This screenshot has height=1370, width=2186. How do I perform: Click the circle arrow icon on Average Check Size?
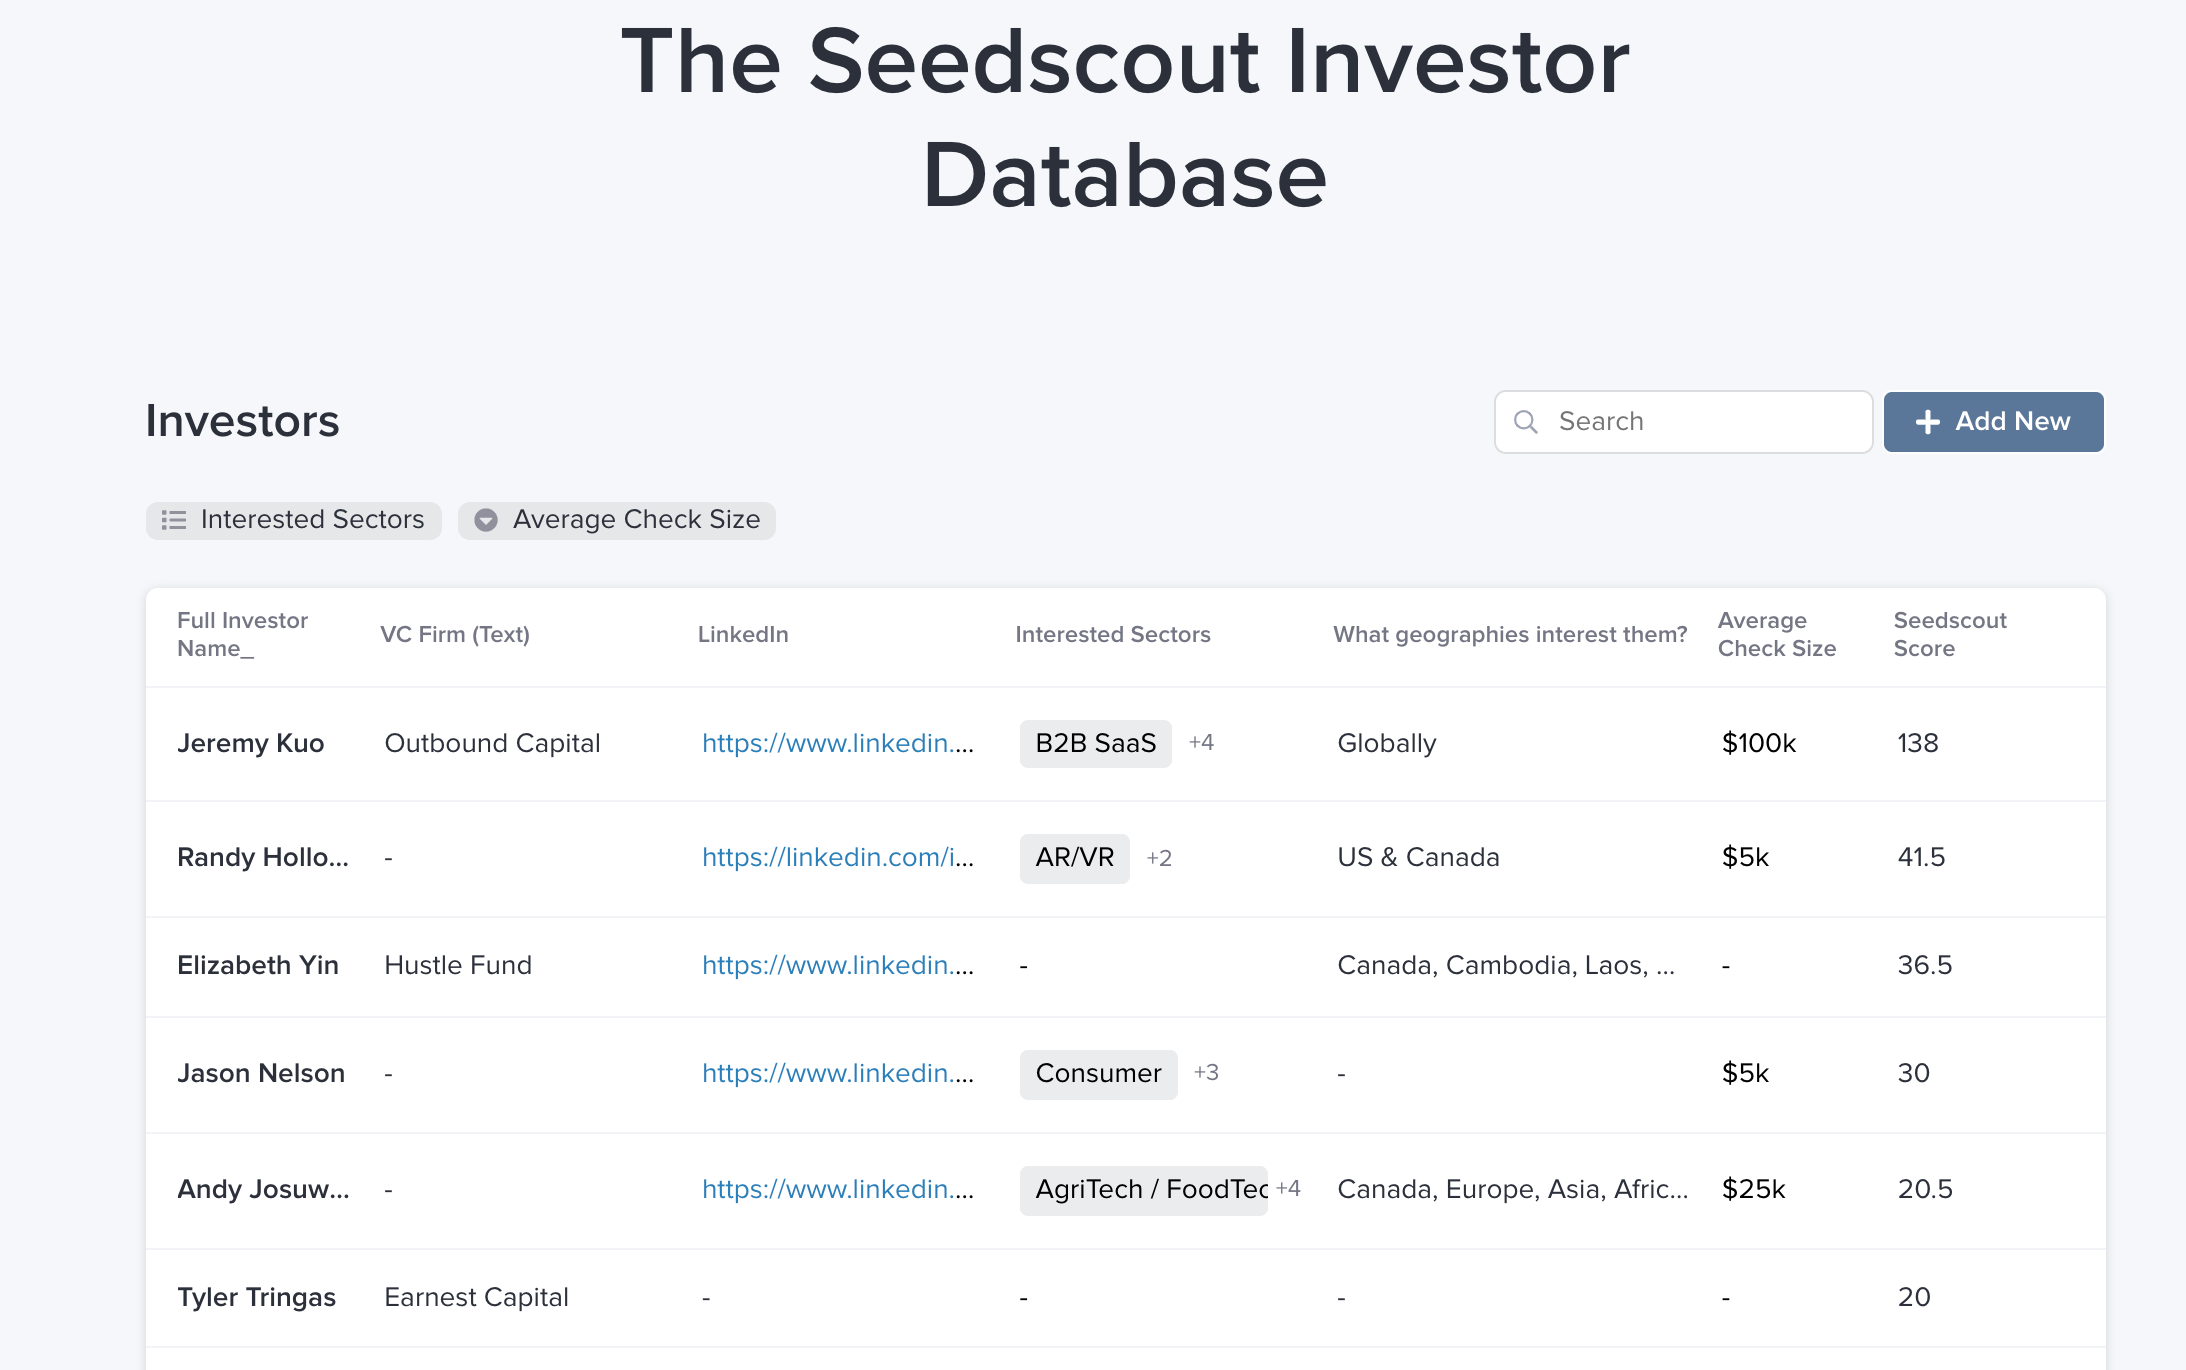click(486, 520)
